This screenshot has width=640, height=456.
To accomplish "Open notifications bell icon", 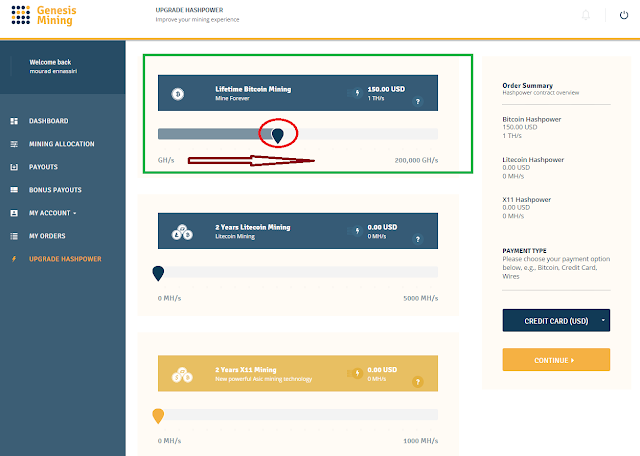I will click(586, 16).
